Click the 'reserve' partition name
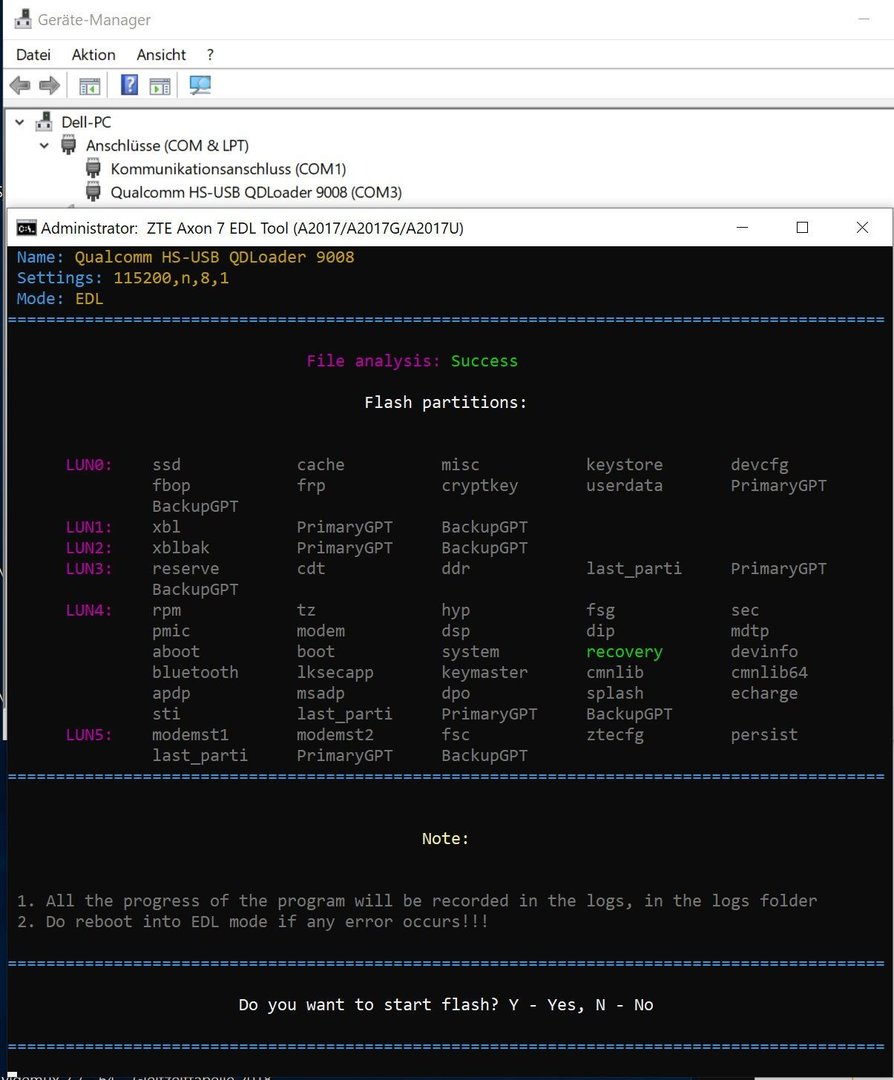894x1080 pixels. (186, 568)
